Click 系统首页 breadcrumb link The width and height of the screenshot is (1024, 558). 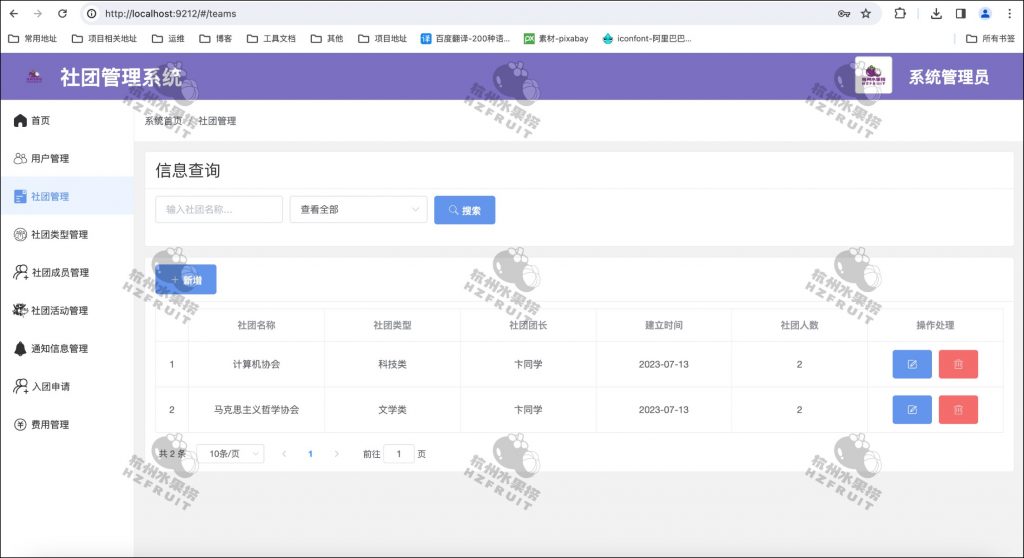pos(163,121)
